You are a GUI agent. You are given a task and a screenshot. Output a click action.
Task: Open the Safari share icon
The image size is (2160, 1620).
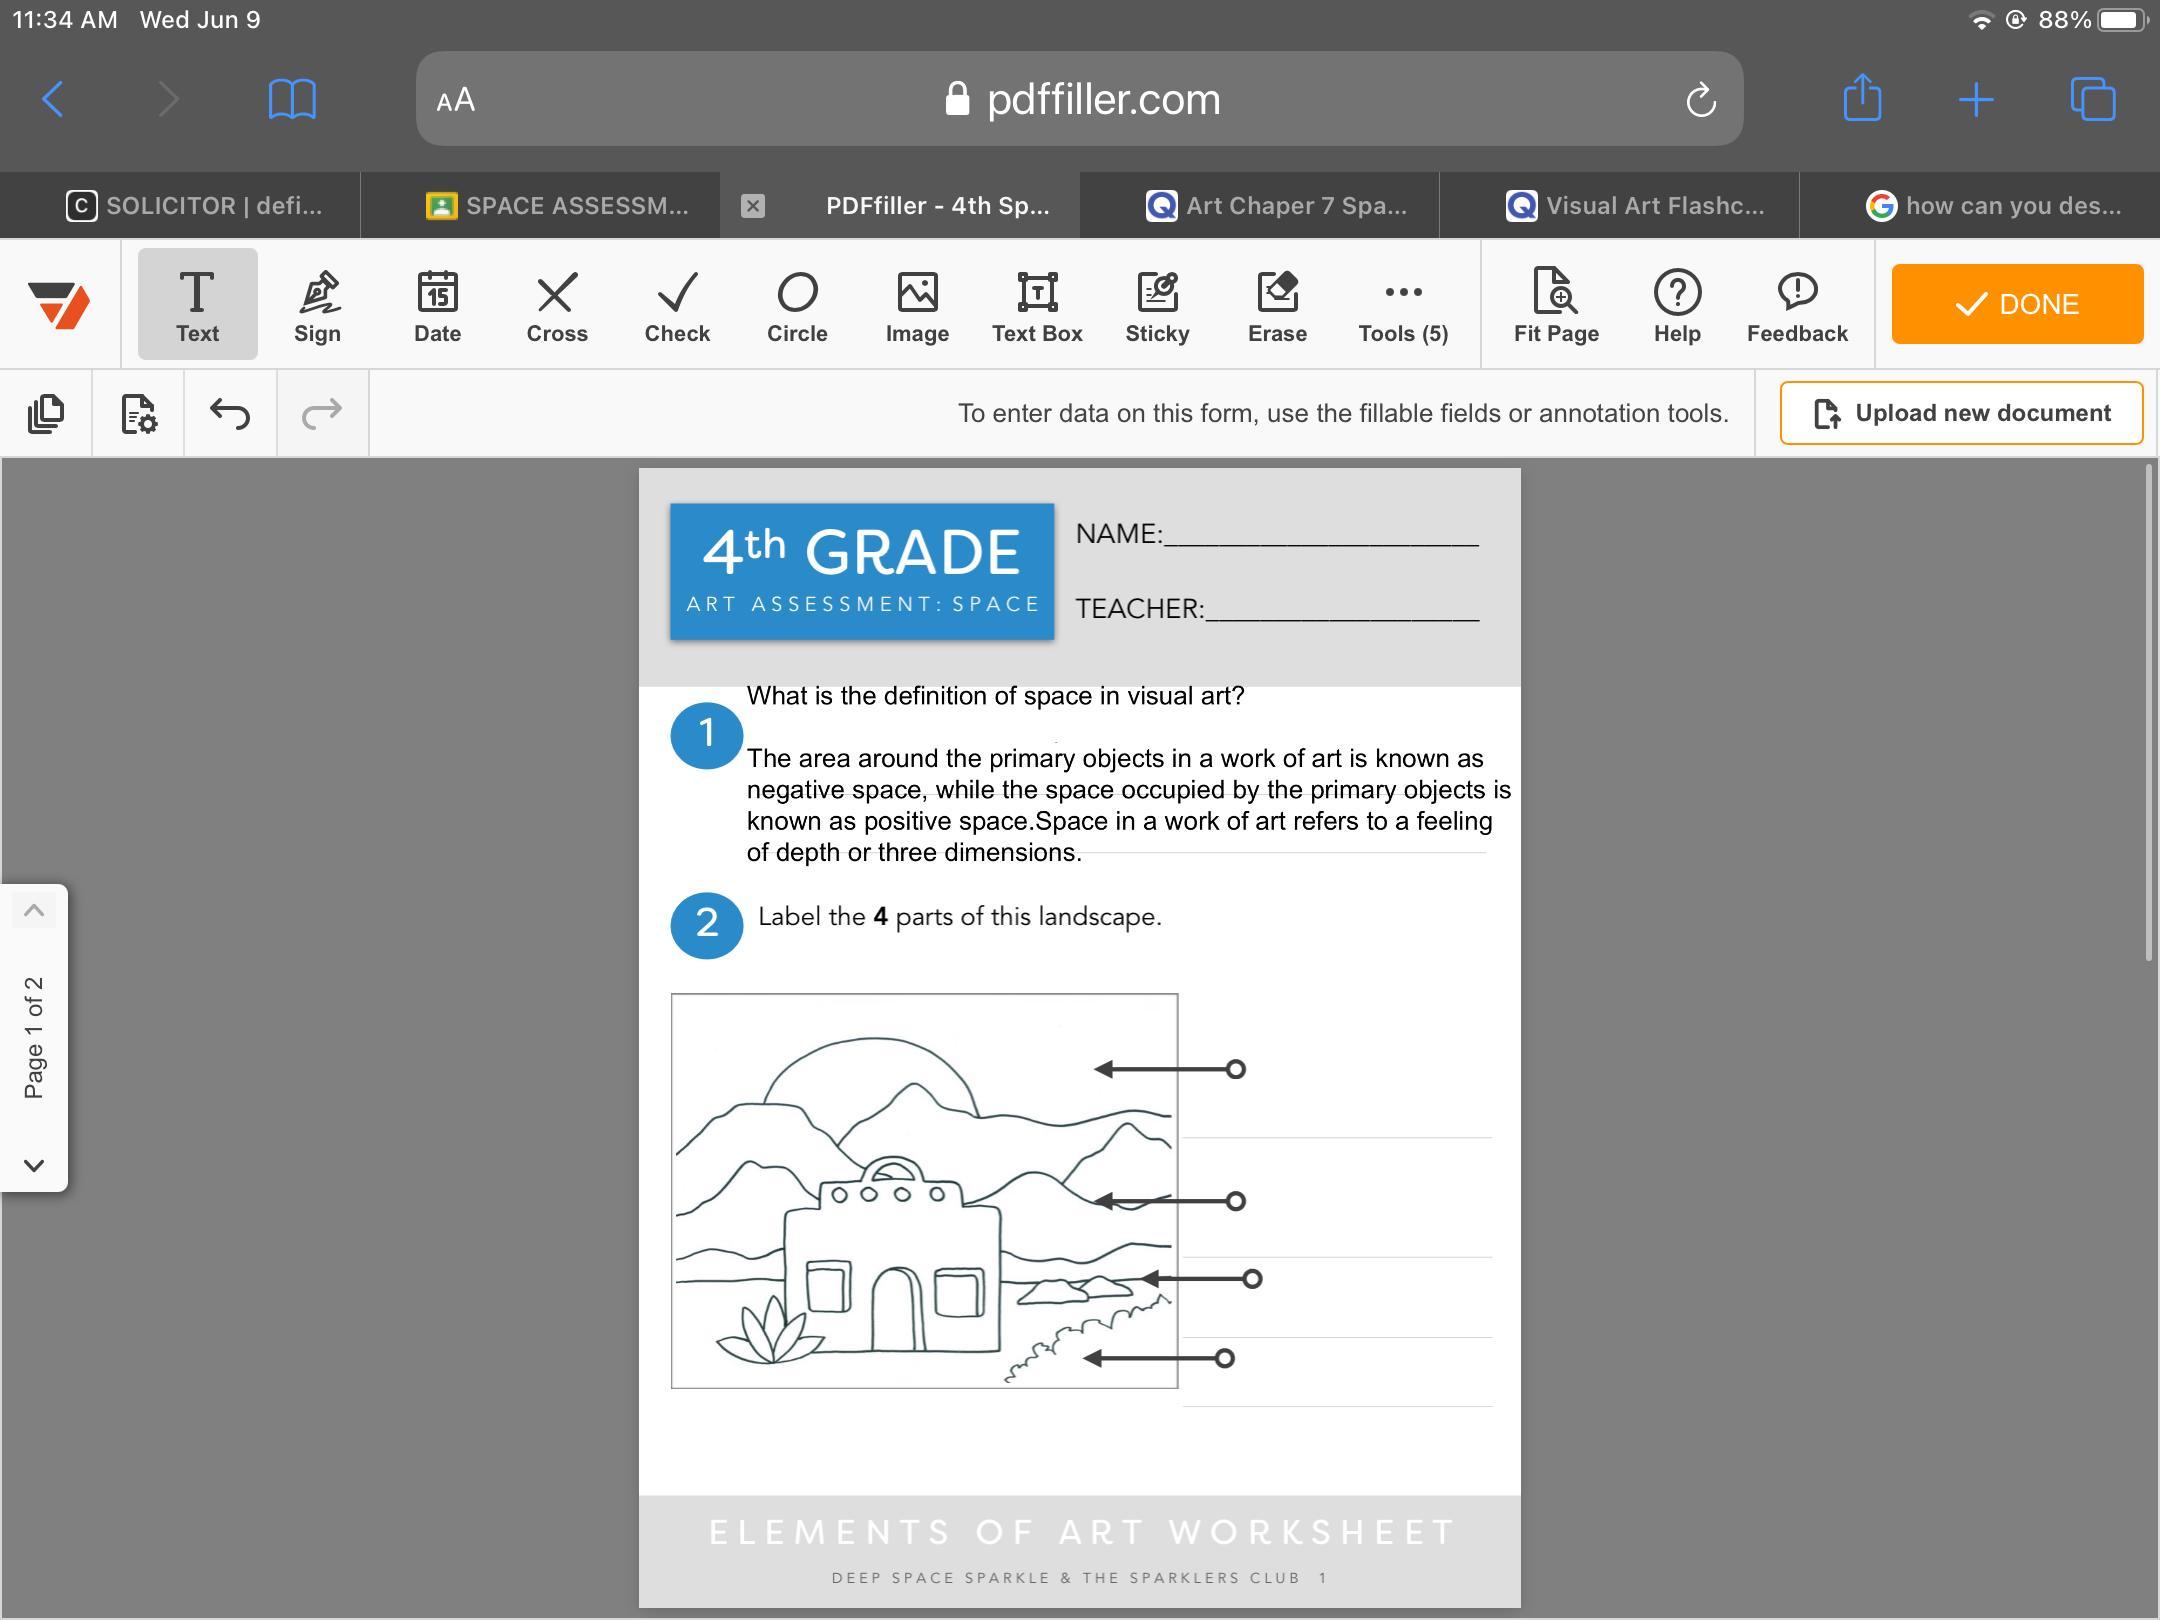click(1862, 99)
